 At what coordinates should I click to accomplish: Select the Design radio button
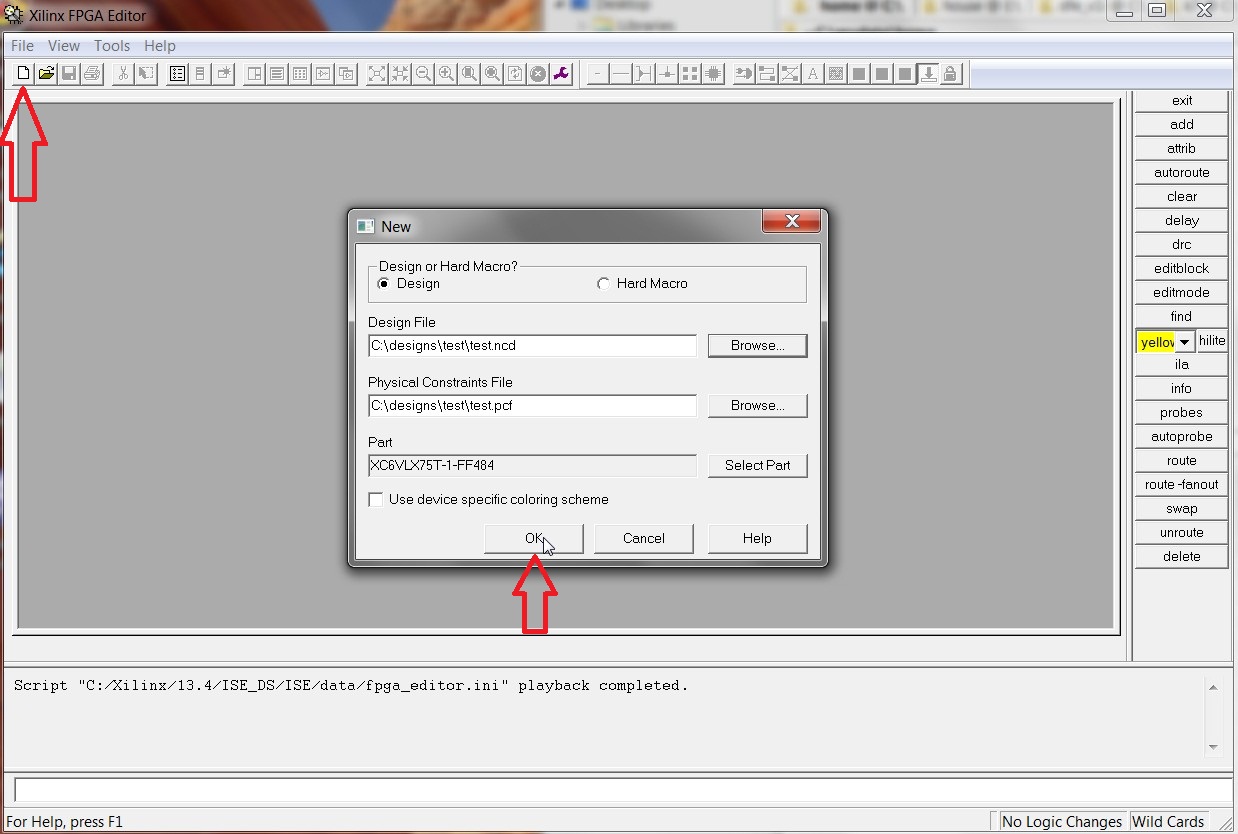384,283
